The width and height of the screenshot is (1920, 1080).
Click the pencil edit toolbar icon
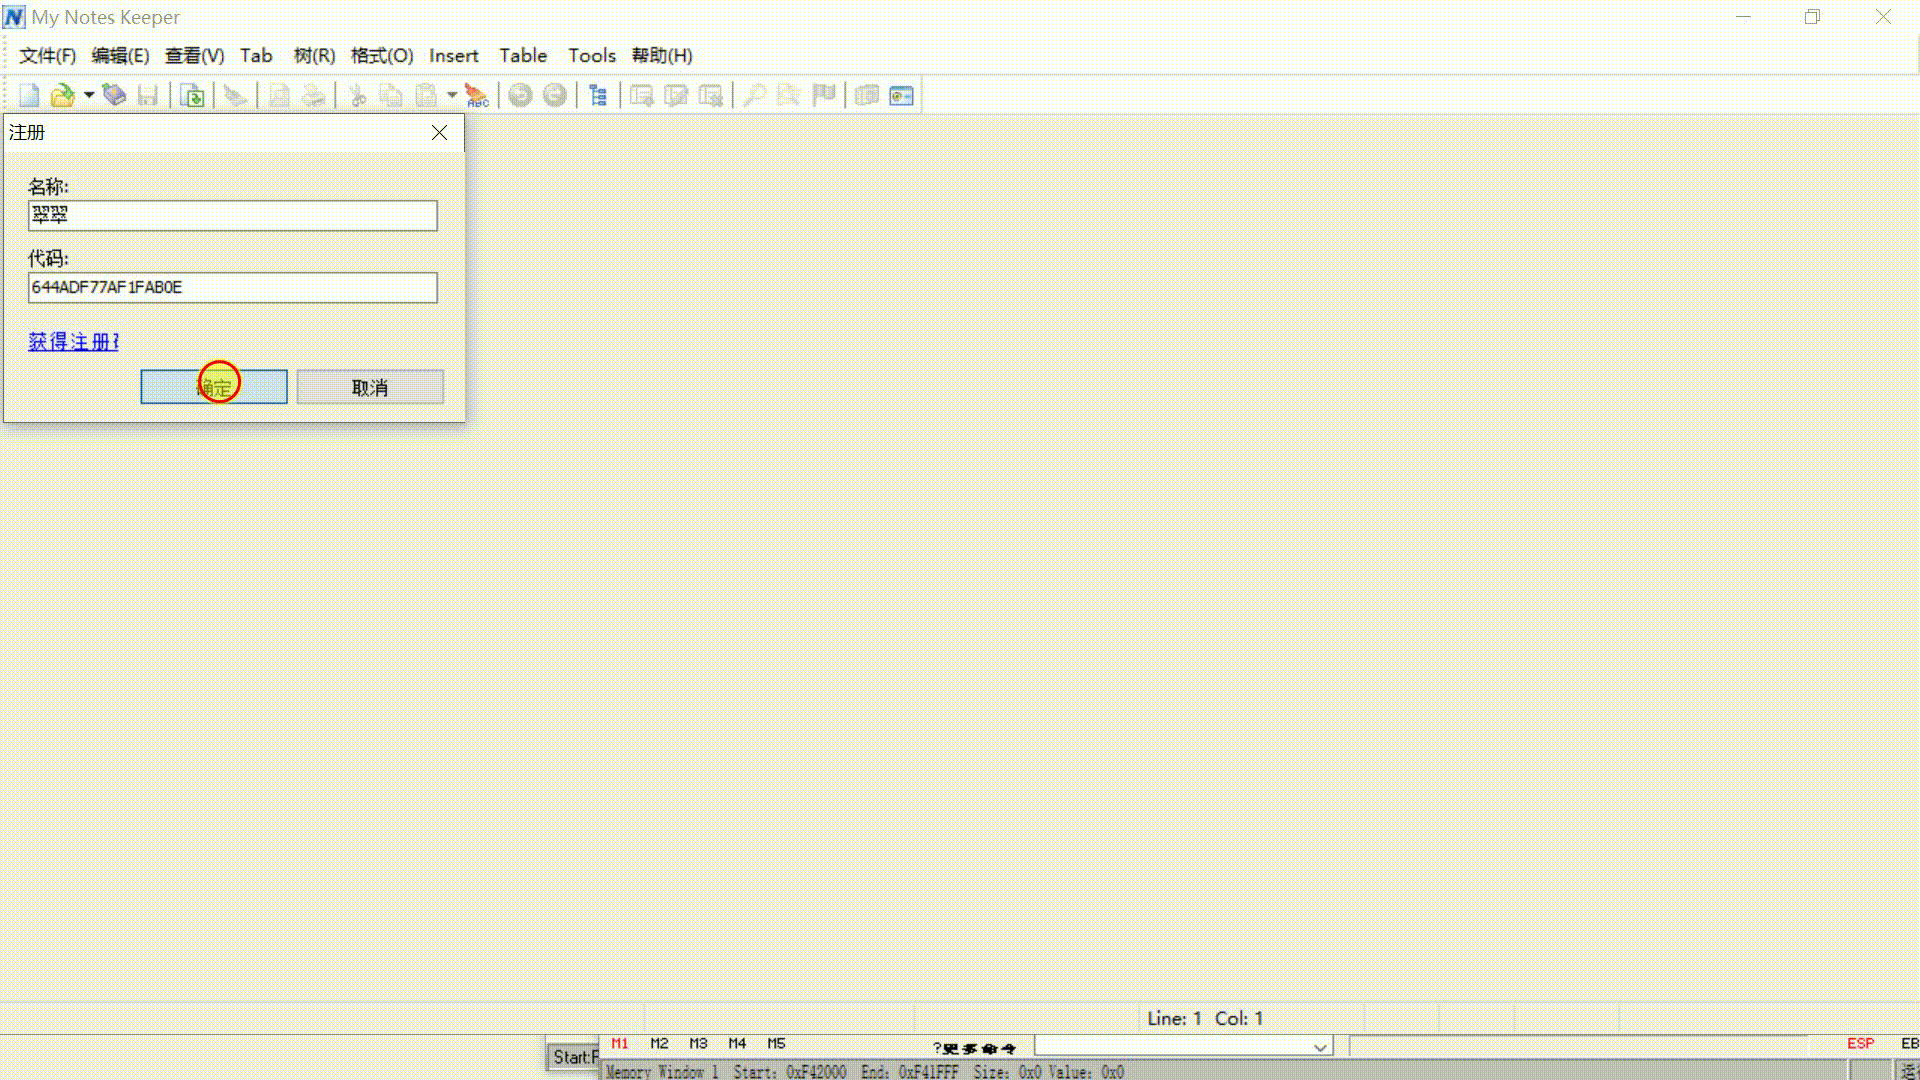[235, 96]
